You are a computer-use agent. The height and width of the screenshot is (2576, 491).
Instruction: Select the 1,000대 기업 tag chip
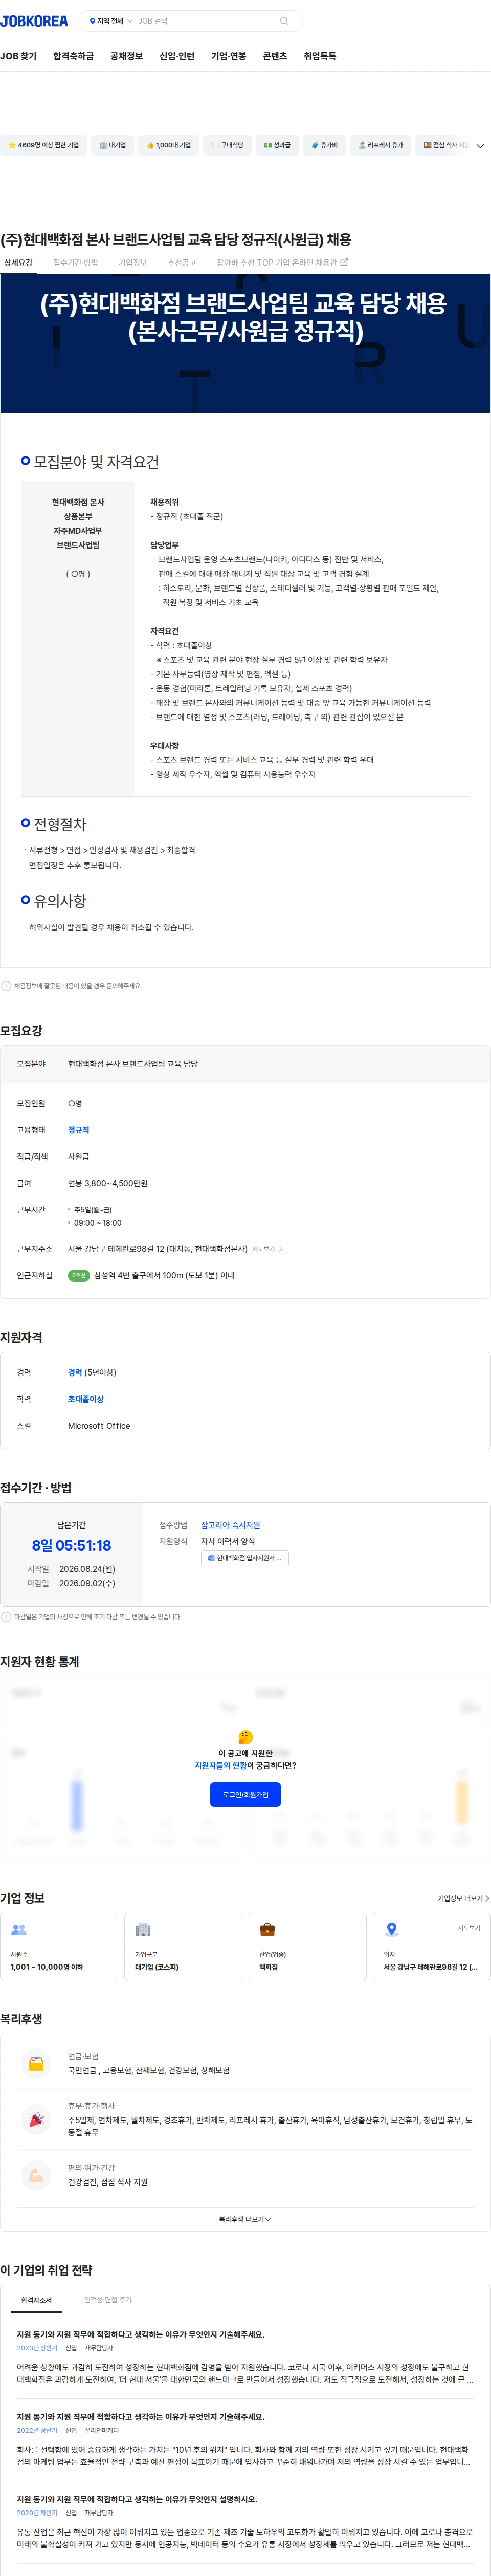click(x=168, y=145)
